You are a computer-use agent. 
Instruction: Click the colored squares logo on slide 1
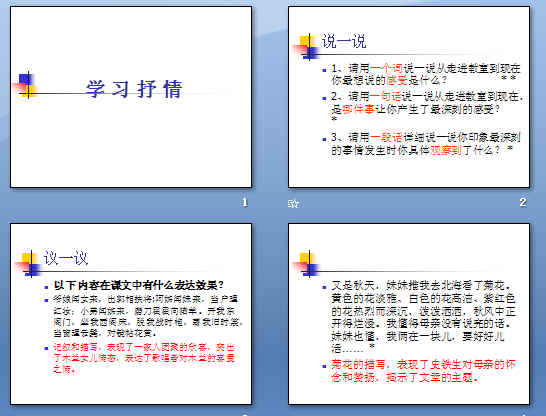[25, 85]
